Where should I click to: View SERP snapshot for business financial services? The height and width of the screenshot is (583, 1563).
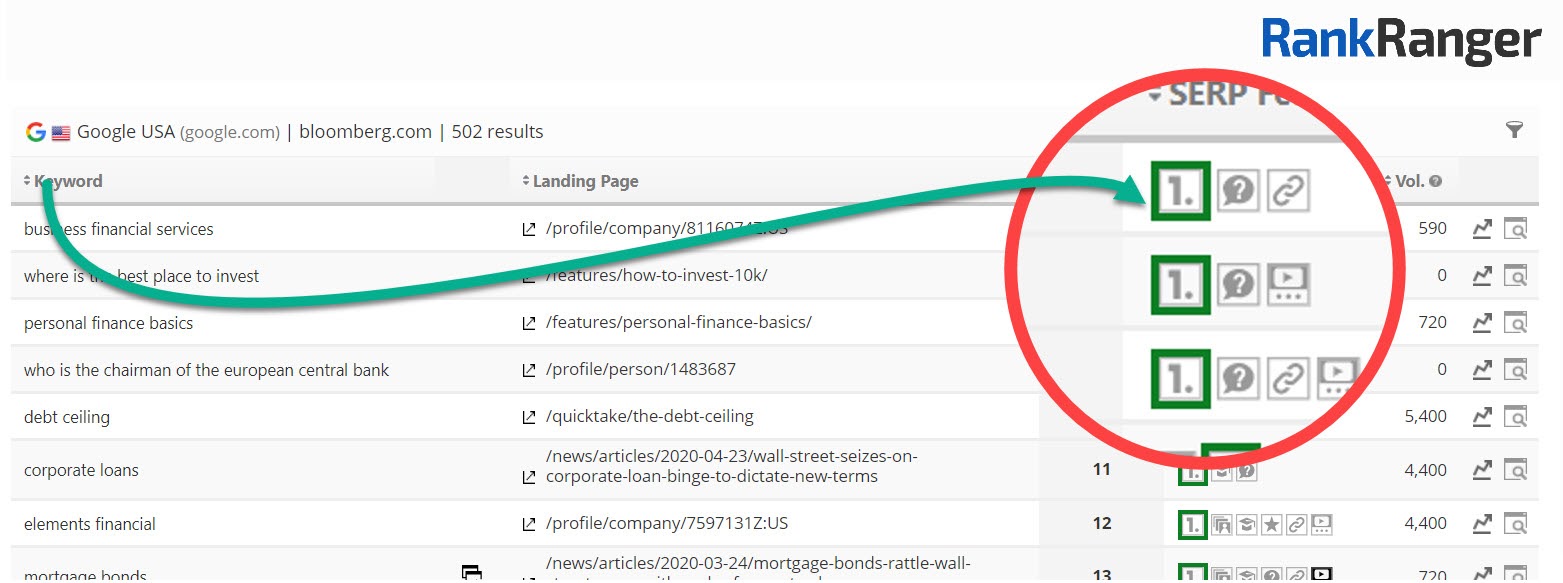[1516, 229]
